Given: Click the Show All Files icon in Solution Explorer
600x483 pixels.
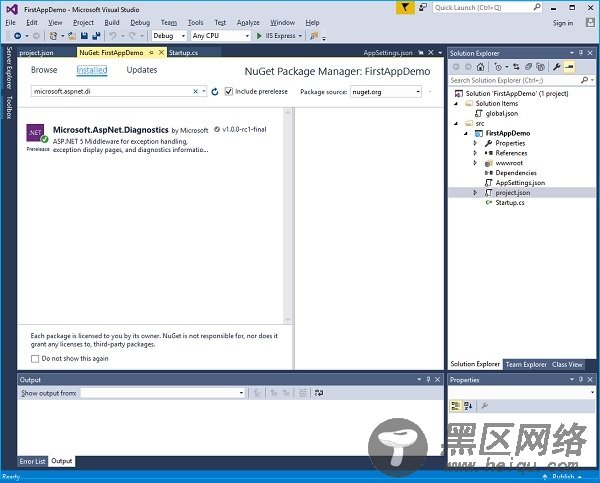Looking at the screenshot, I should coord(540,67).
